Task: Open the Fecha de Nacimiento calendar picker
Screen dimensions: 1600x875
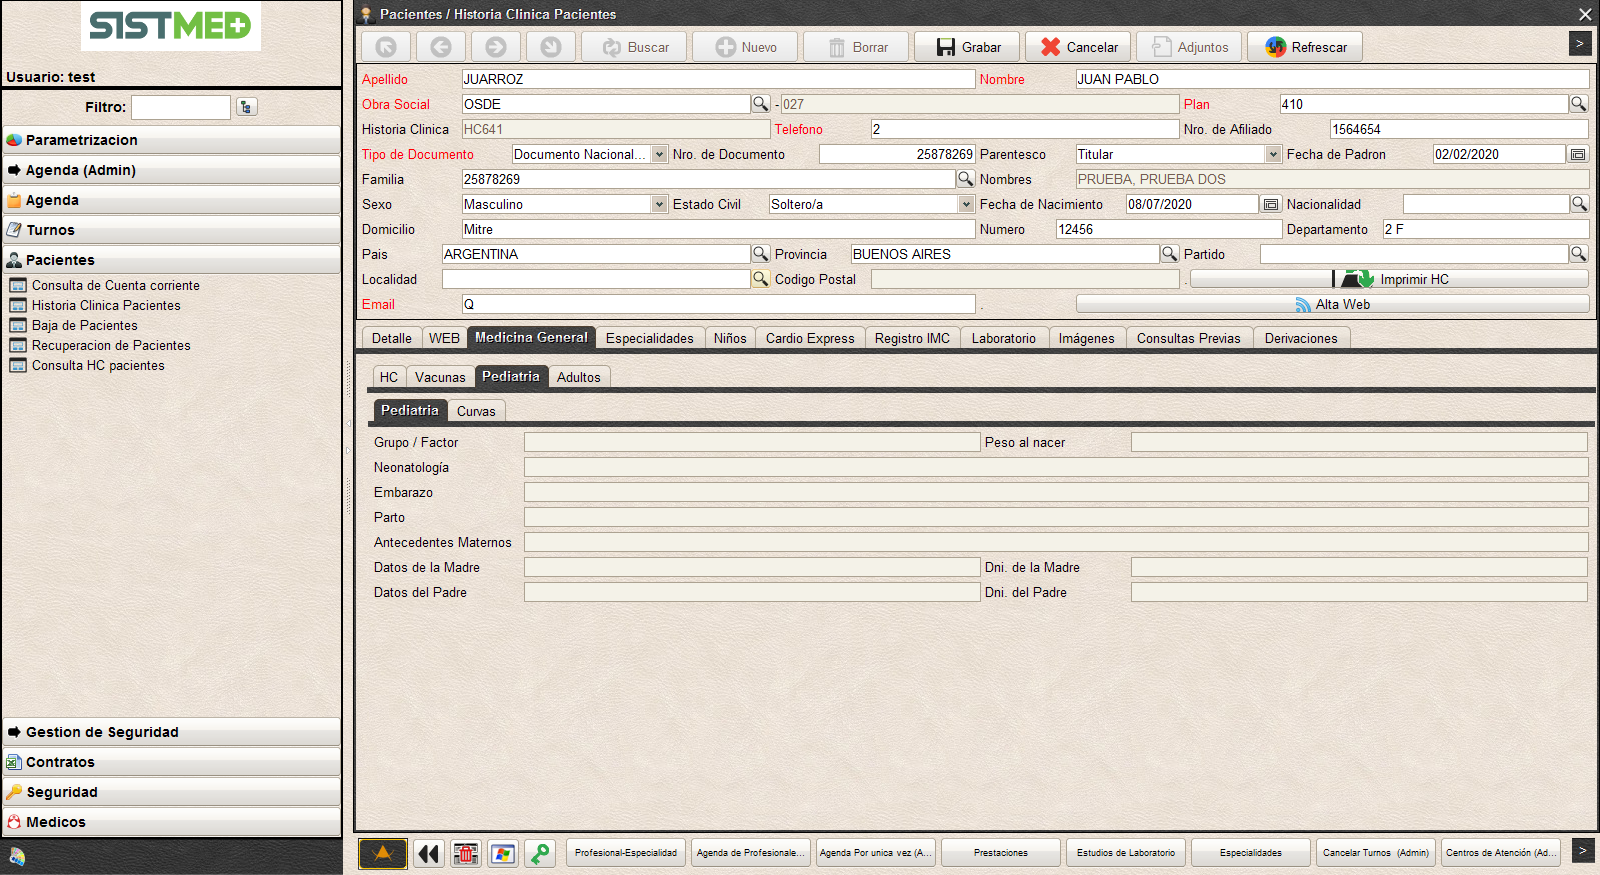Action: pyautogui.click(x=1270, y=204)
